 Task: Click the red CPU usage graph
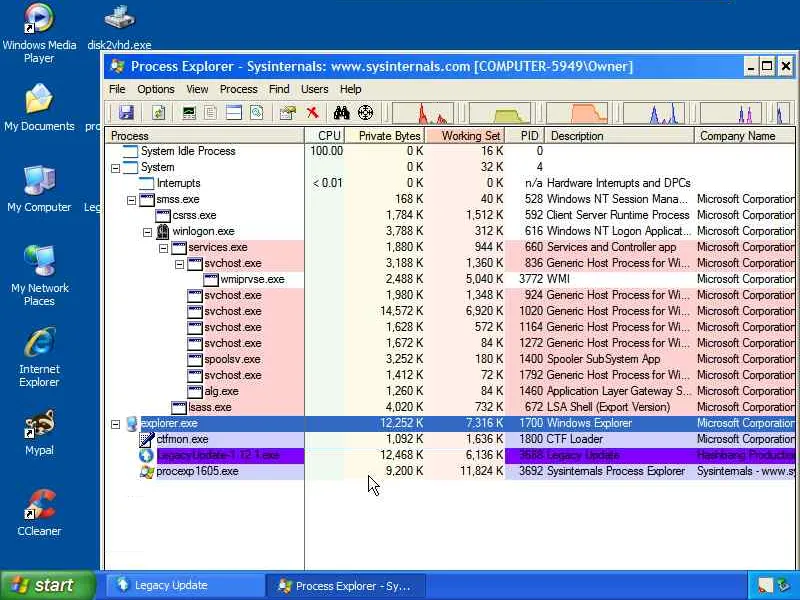422,113
